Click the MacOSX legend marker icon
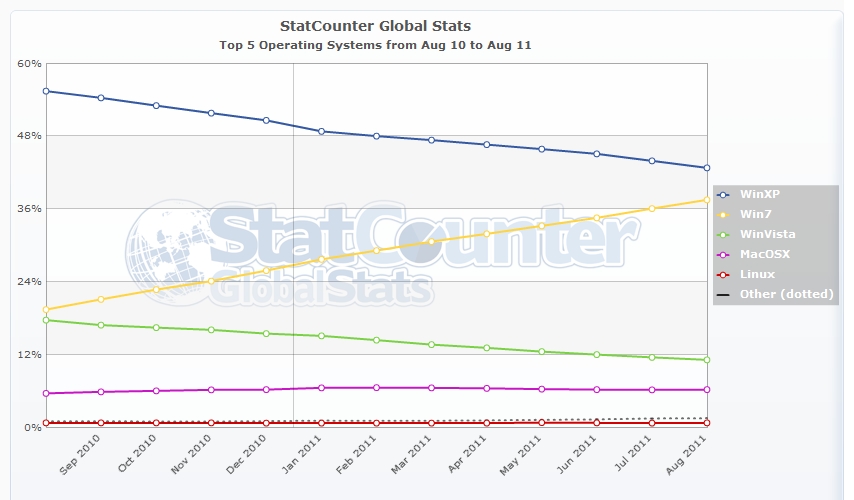The height and width of the screenshot is (500, 854). [723, 254]
